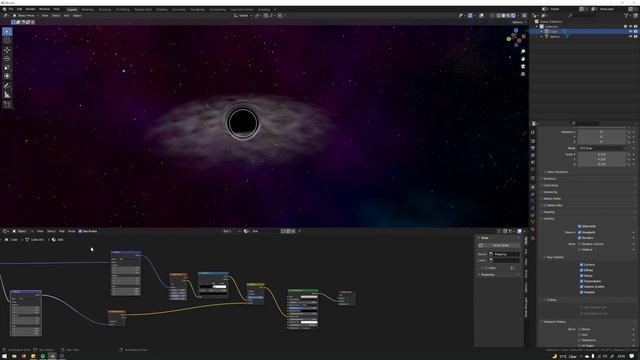Toggle Show in Viewports checkbox
The image size is (640, 360).
point(580,232)
